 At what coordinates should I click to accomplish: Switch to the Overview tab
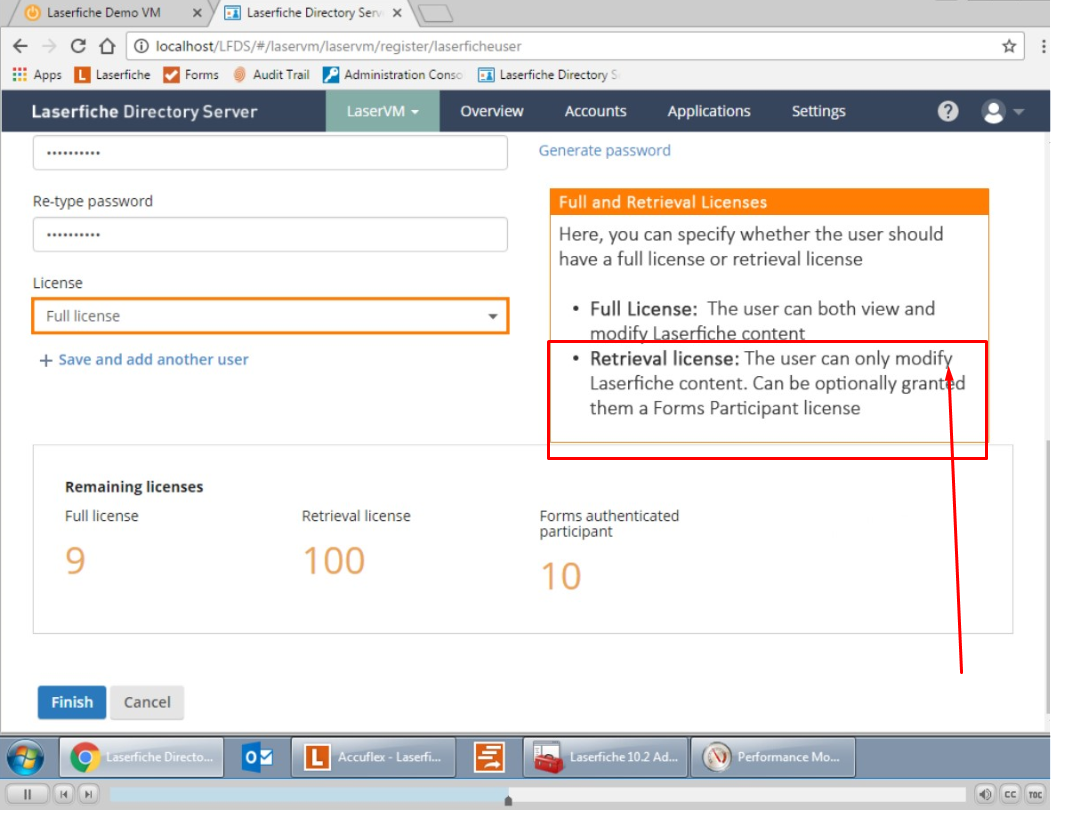pos(491,111)
